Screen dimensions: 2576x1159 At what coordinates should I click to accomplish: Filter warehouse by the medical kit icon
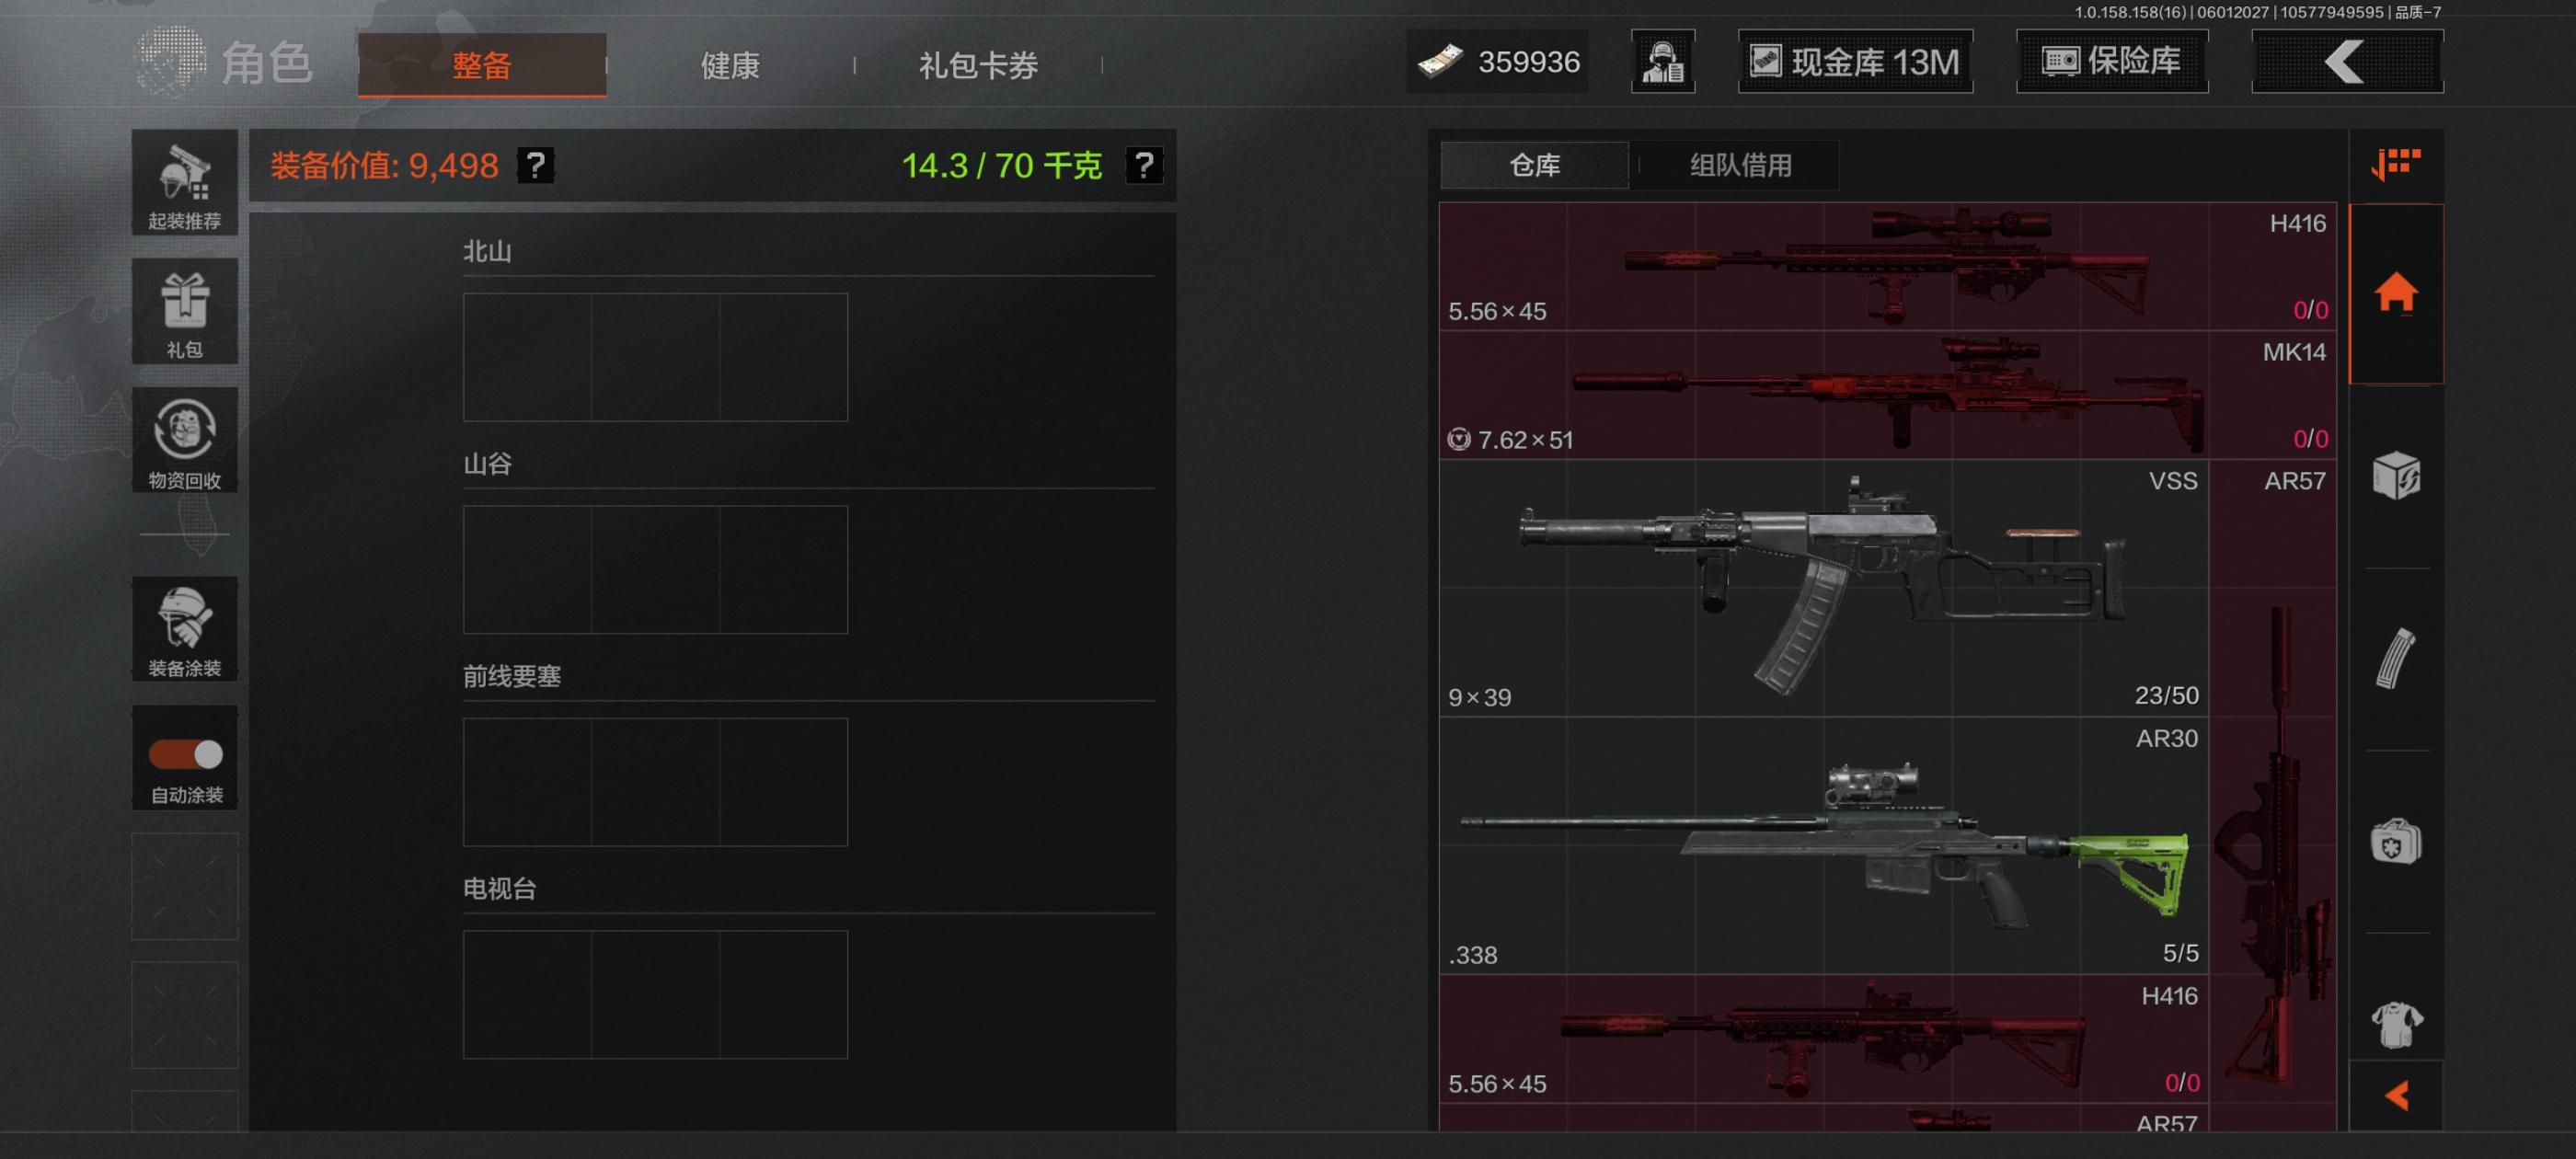(2396, 841)
